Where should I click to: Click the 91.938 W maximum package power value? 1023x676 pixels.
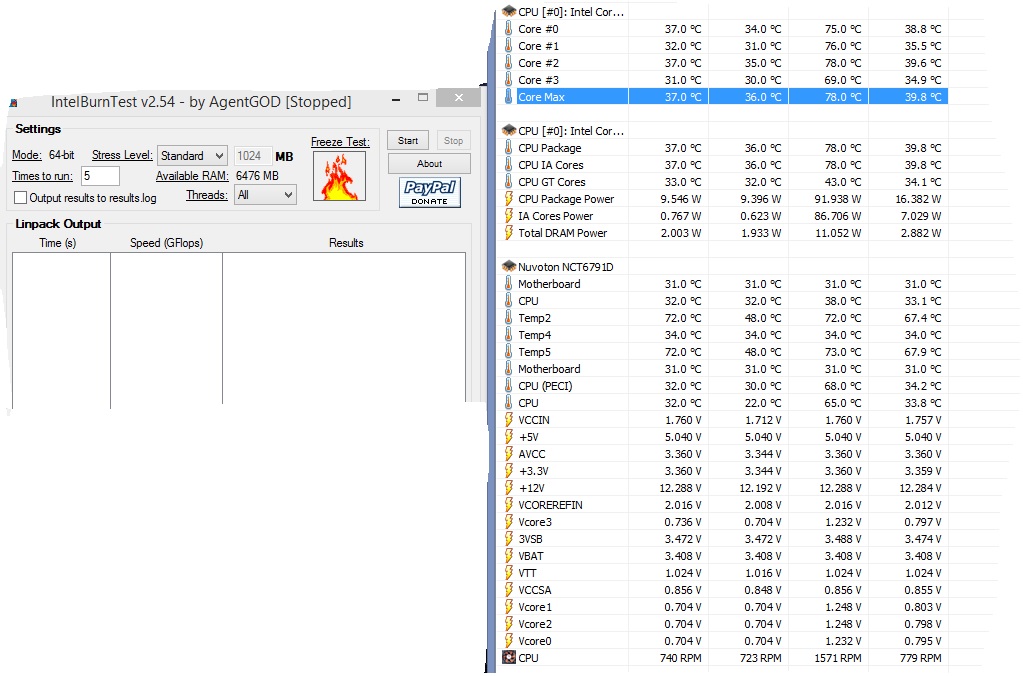coord(838,198)
